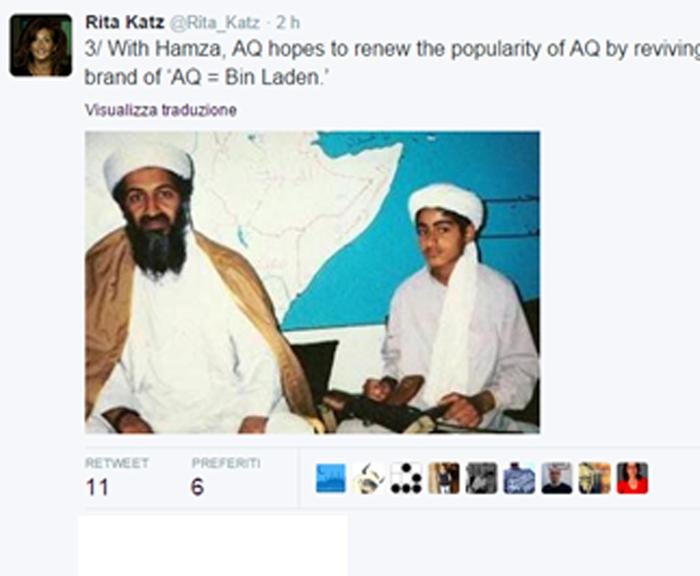Open the black dots pattern user avatar
The image size is (700, 576).
tap(406, 478)
